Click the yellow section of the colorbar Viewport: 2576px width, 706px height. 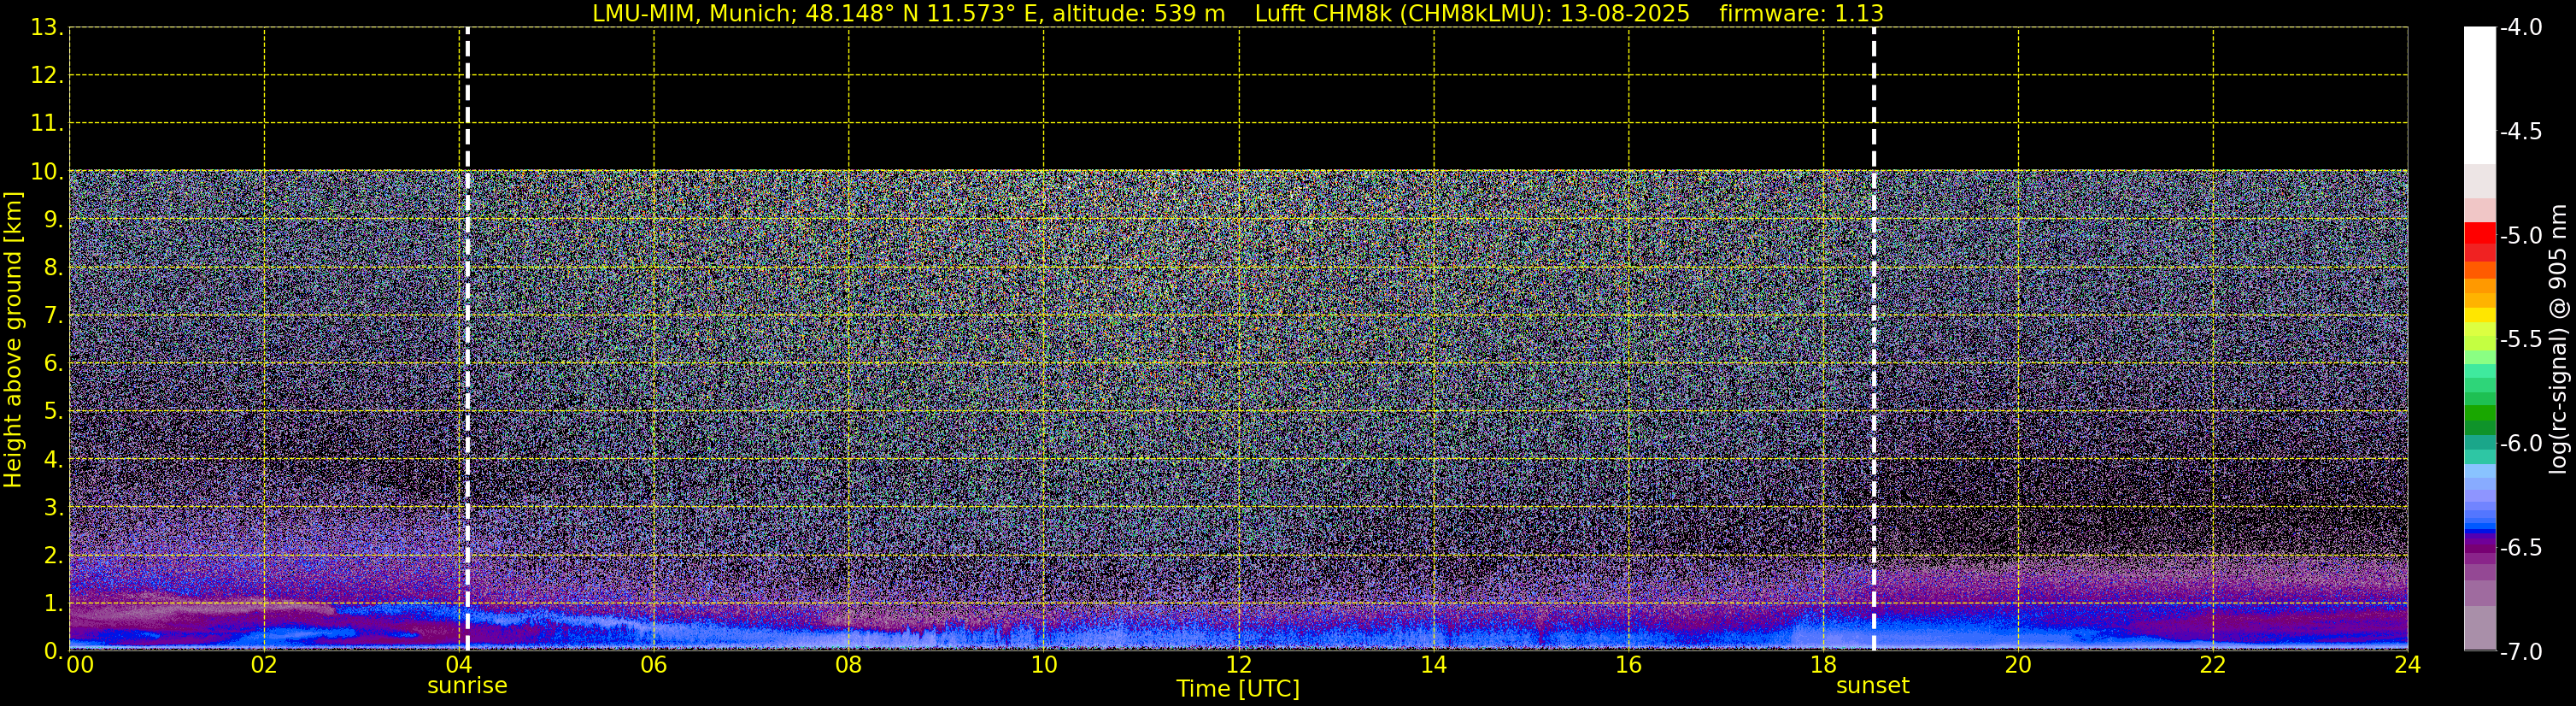2479,314
